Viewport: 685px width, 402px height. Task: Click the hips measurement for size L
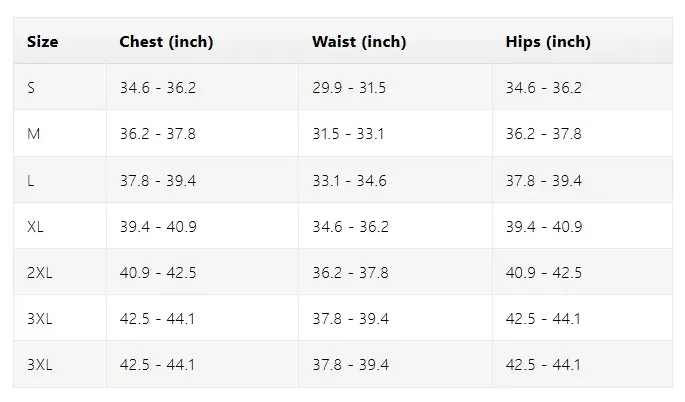point(543,181)
